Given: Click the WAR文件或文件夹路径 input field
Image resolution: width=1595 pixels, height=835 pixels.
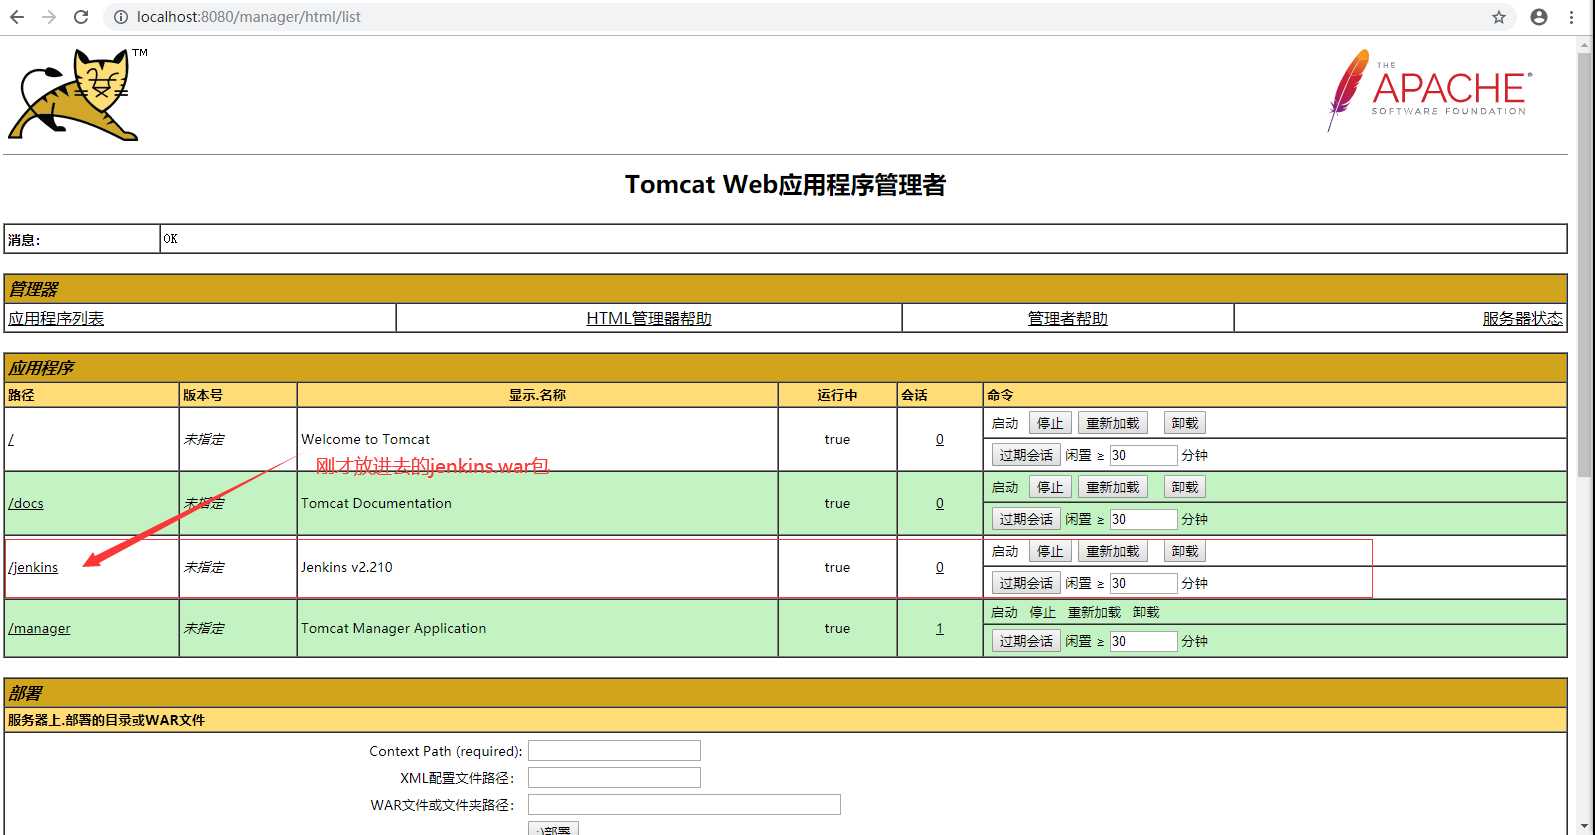Looking at the screenshot, I should coord(684,805).
